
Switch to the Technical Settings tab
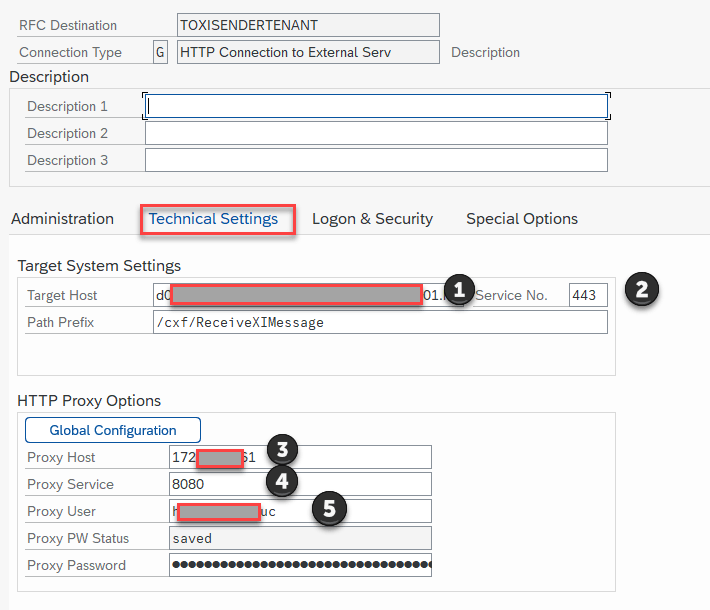click(213, 218)
